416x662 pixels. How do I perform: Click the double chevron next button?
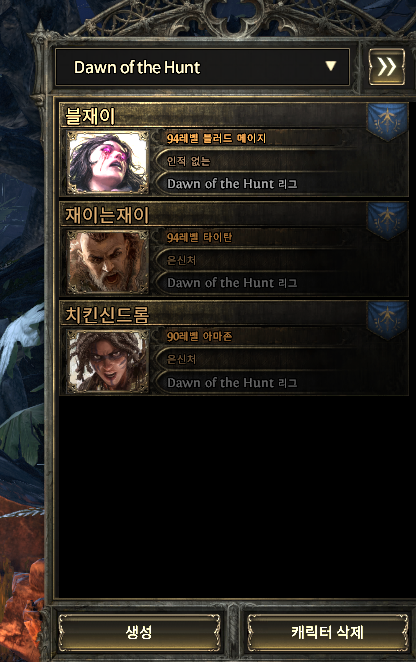click(x=386, y=67)
